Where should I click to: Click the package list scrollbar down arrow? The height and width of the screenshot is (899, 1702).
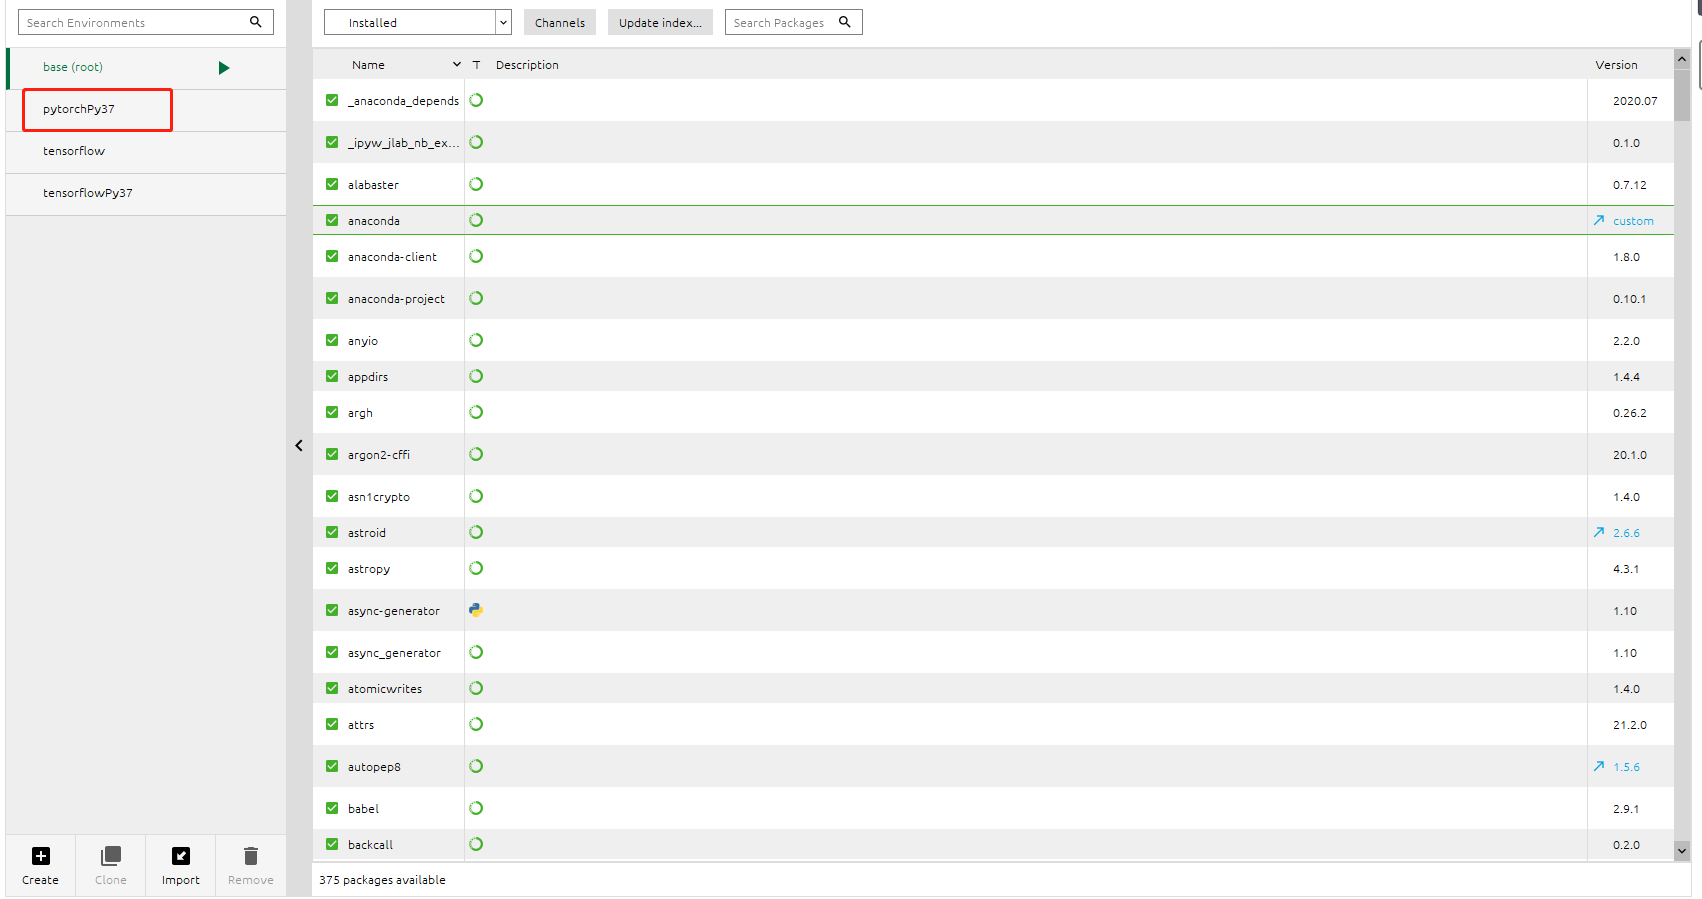coord(1682,851)
